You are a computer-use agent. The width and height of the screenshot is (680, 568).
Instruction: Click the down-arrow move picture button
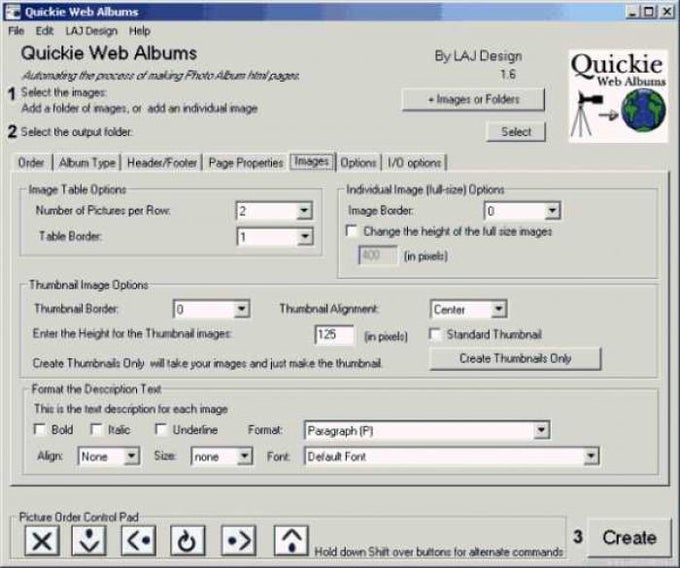pos(89,540)
